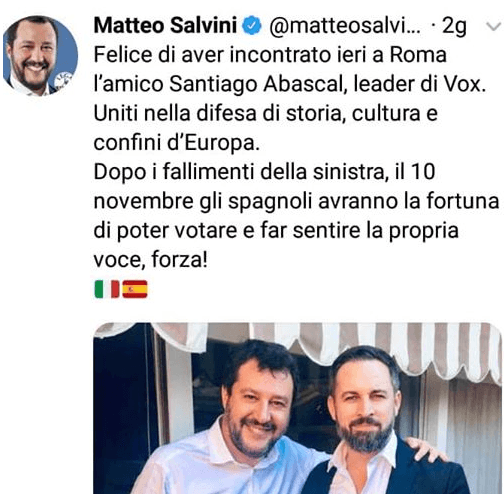
Task: Open the attached photo below the tweet
Action: click(297, 408)
